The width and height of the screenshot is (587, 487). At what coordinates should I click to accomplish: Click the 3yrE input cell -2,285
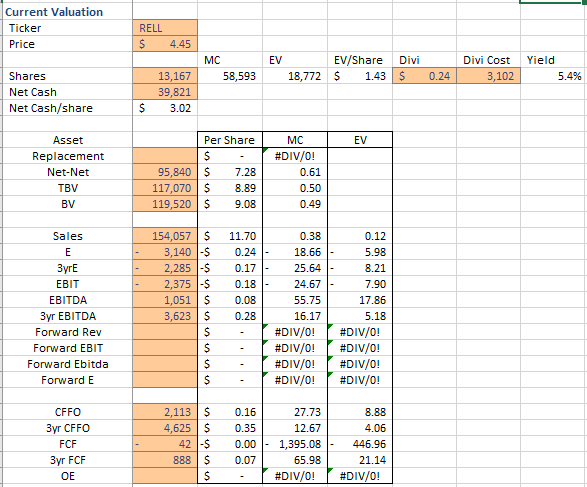pos(165,268)
